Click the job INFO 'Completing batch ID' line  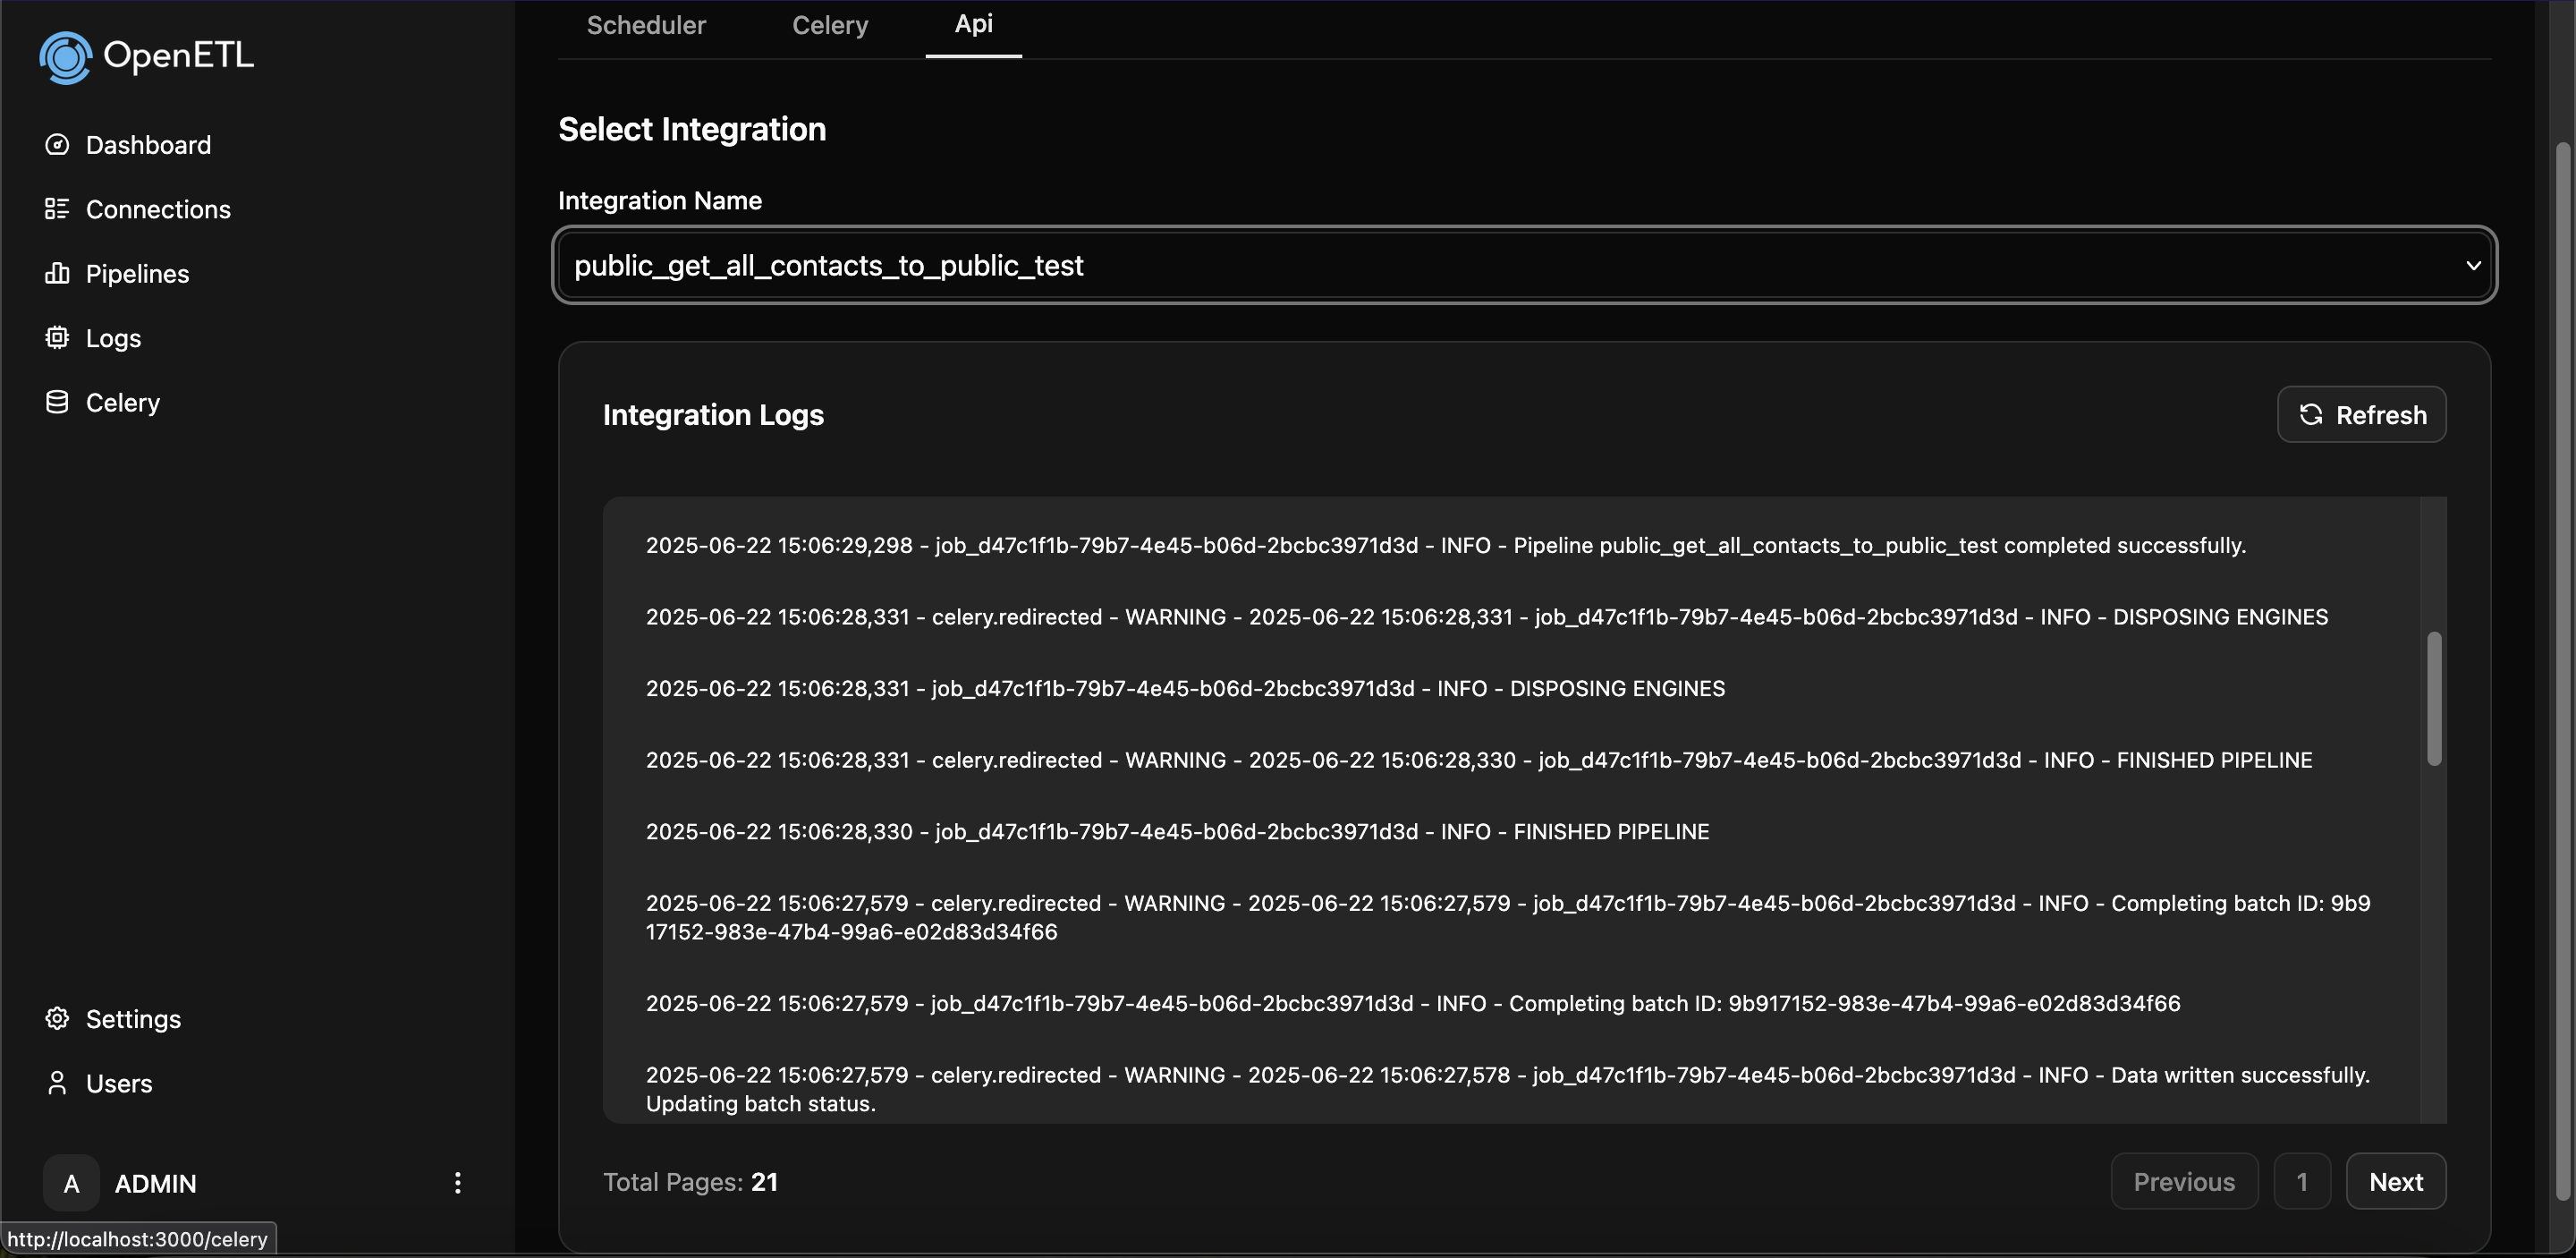[1413, 1004]
